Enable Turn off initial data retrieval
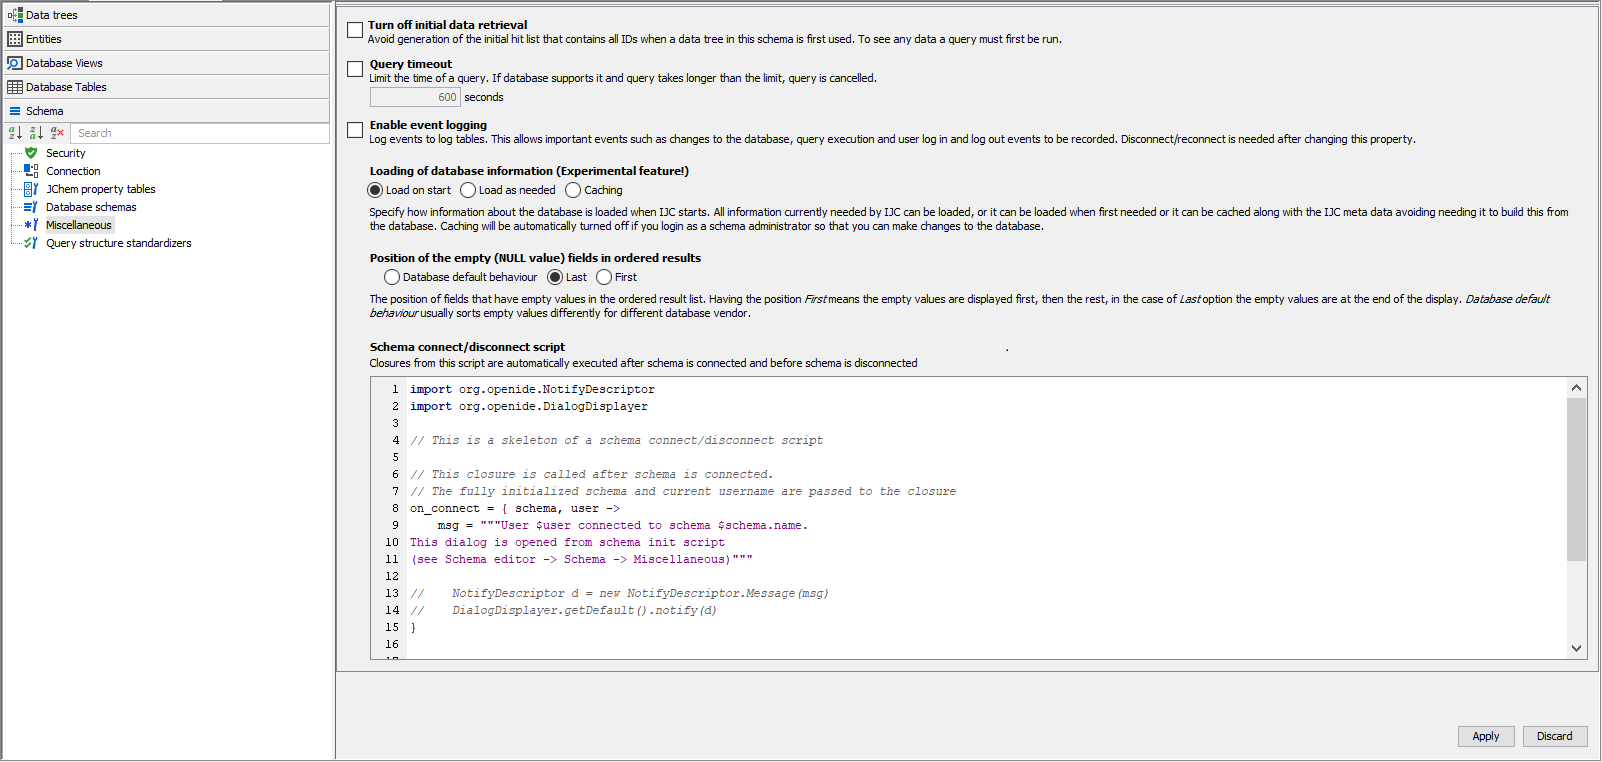Screen dimensions: 1602x762 pos(355,30)
